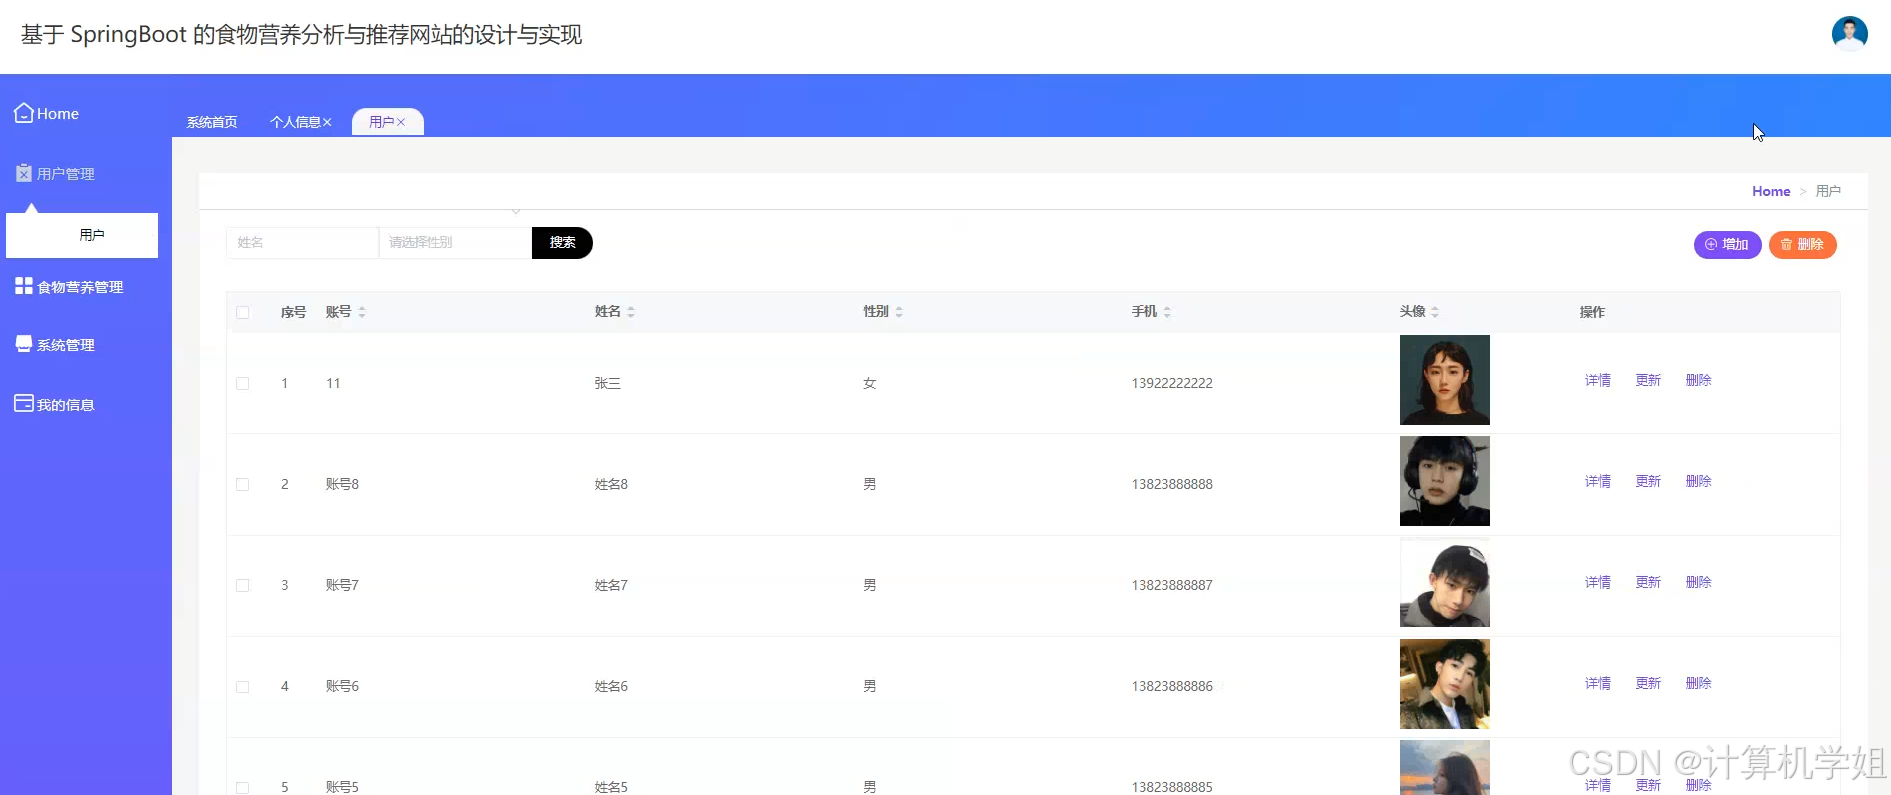Screen dimensions: 1891x795
Task: Click the 系统管理 monitor icon
Action: tap(24, 344)
